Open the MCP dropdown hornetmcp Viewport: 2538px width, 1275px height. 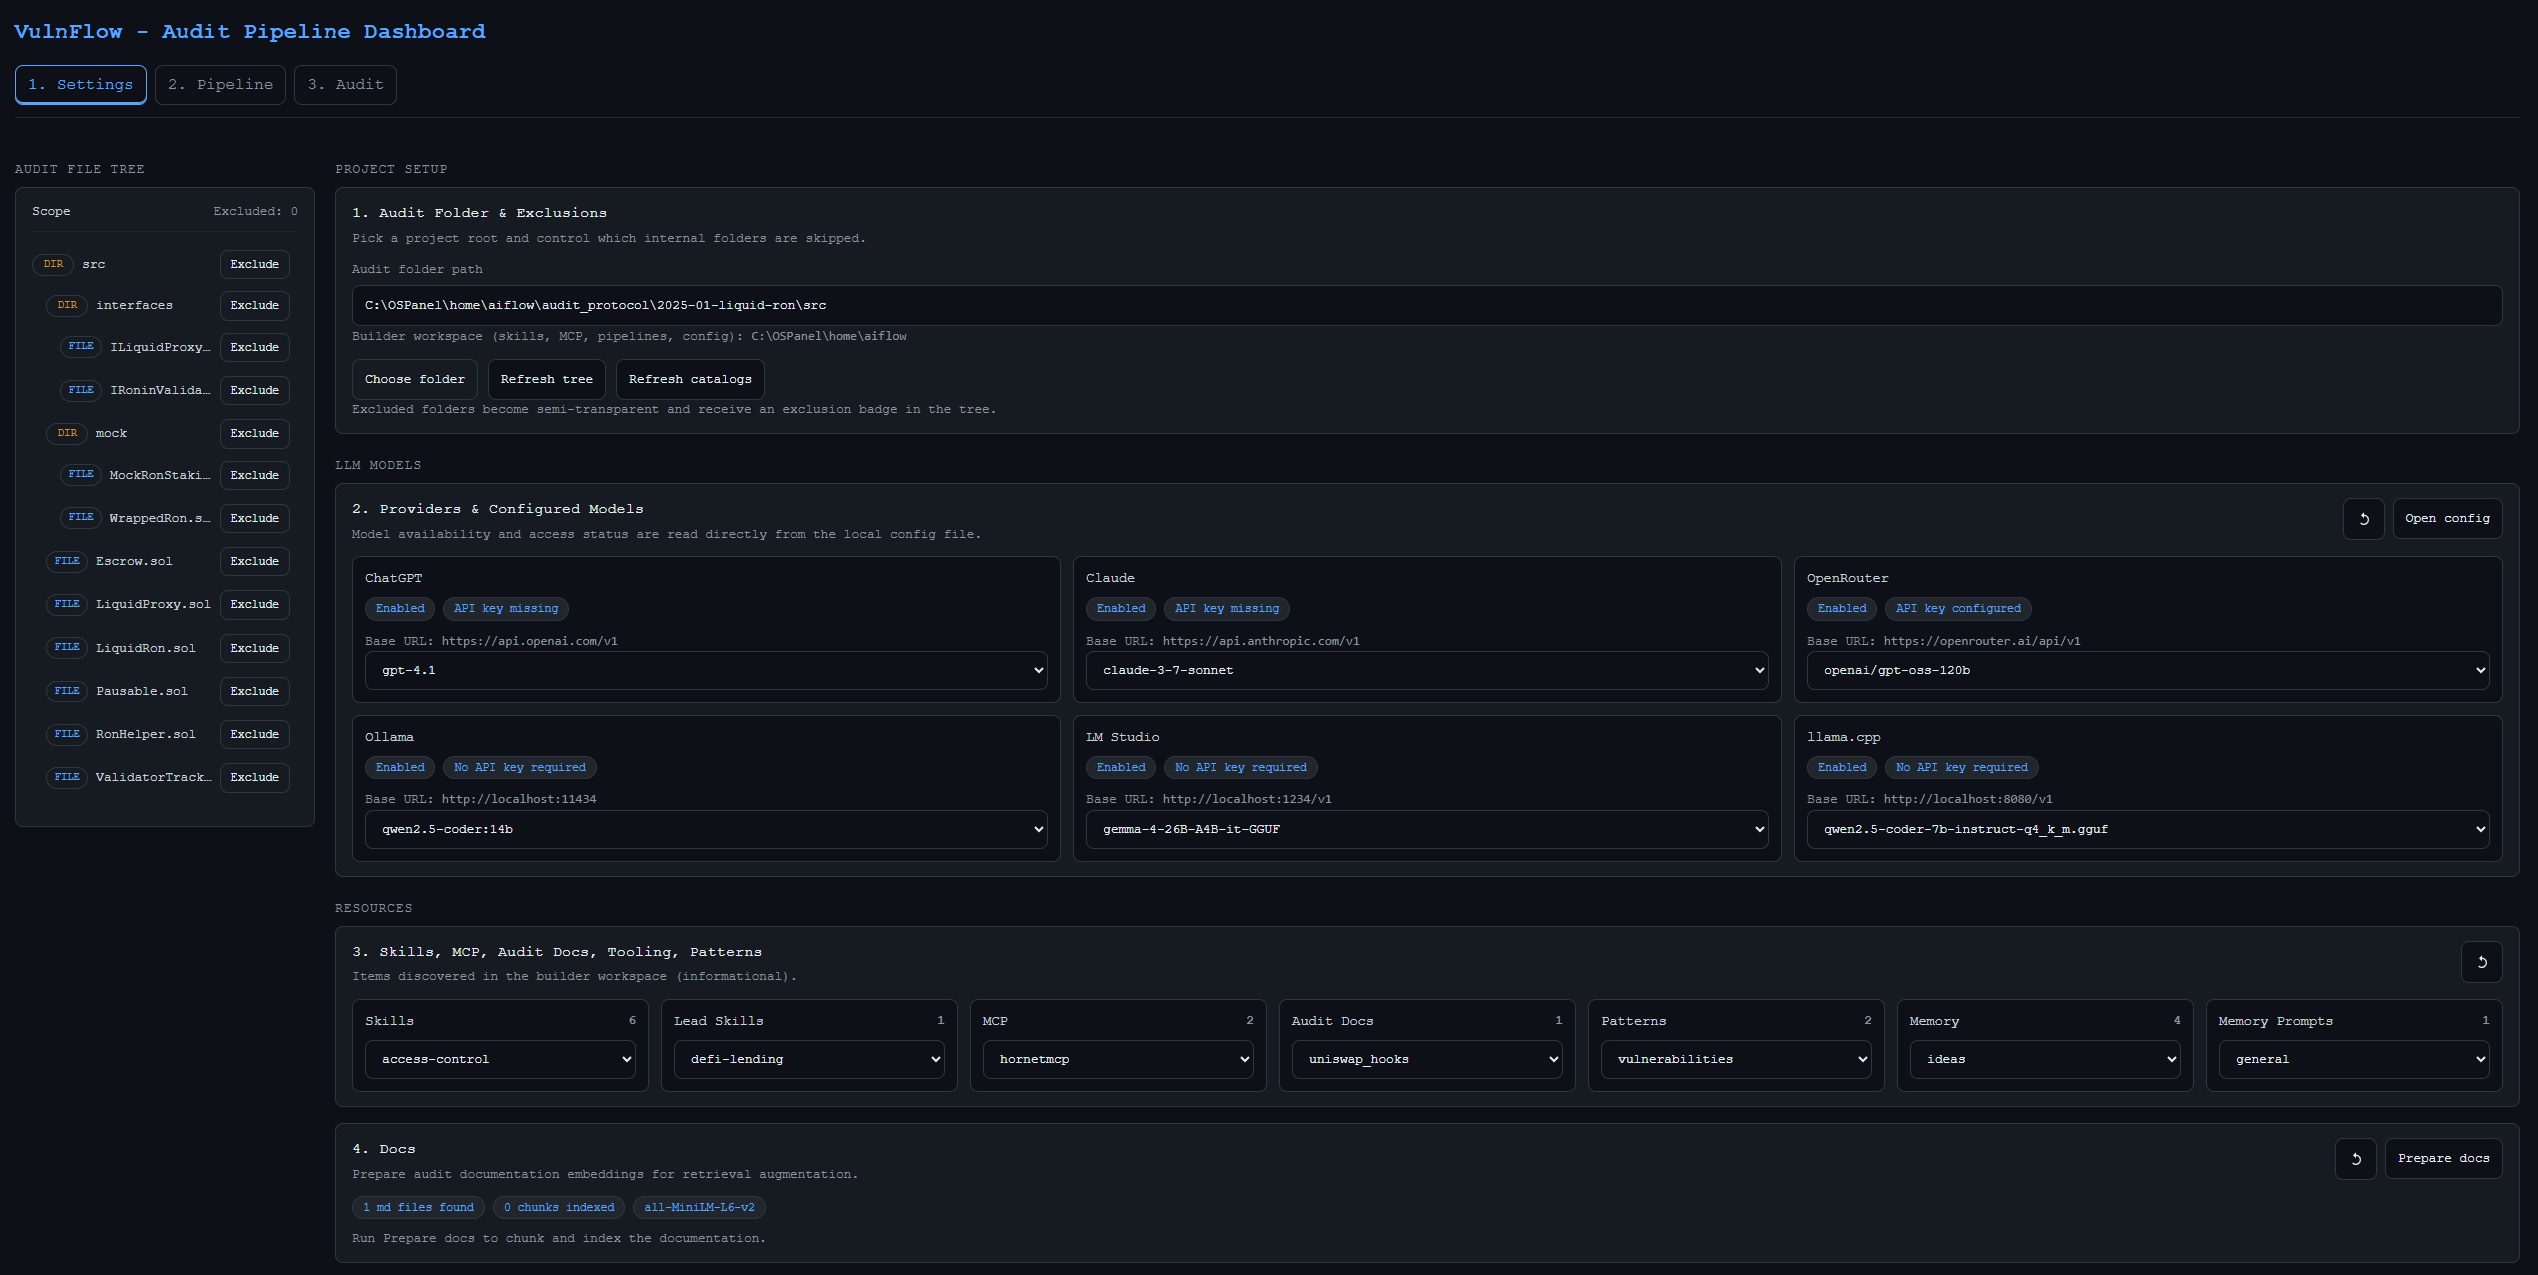point(1118,1060)
